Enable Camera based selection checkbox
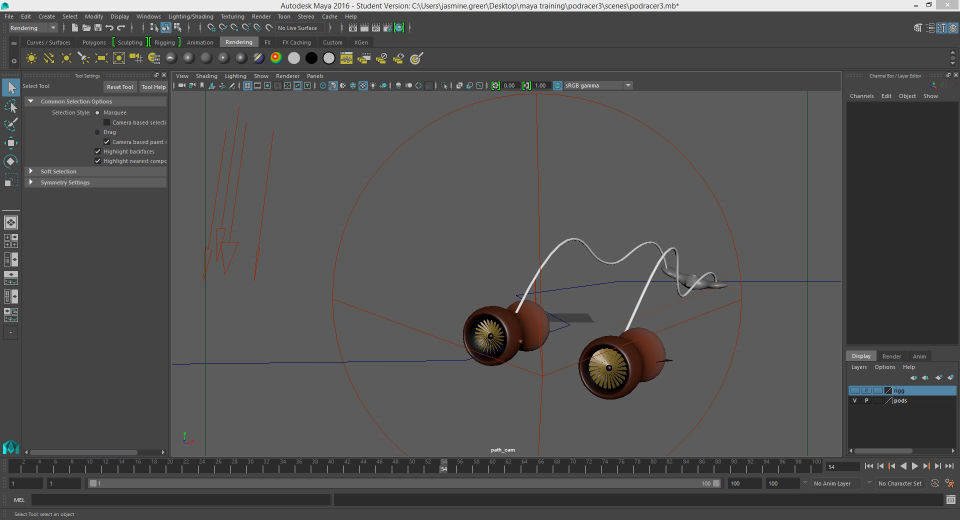Viewport: 960px width, 520px height. (x=107, y=122)
